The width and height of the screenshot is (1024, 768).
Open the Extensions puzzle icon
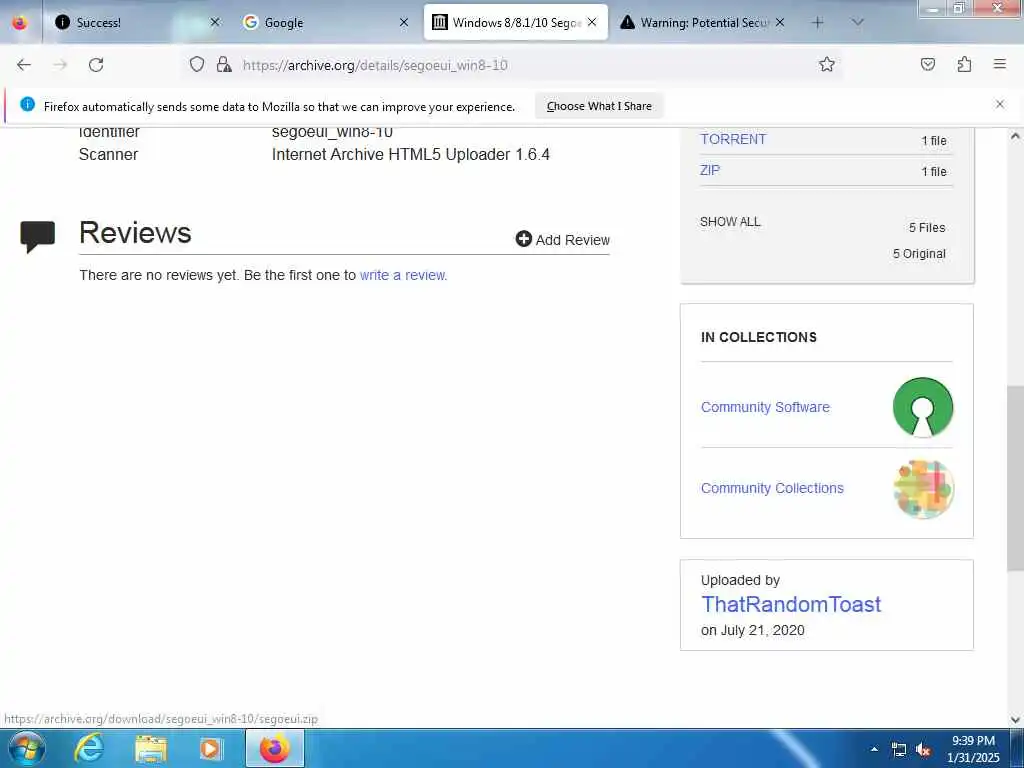pyautogui.click(x=964, y=64)
